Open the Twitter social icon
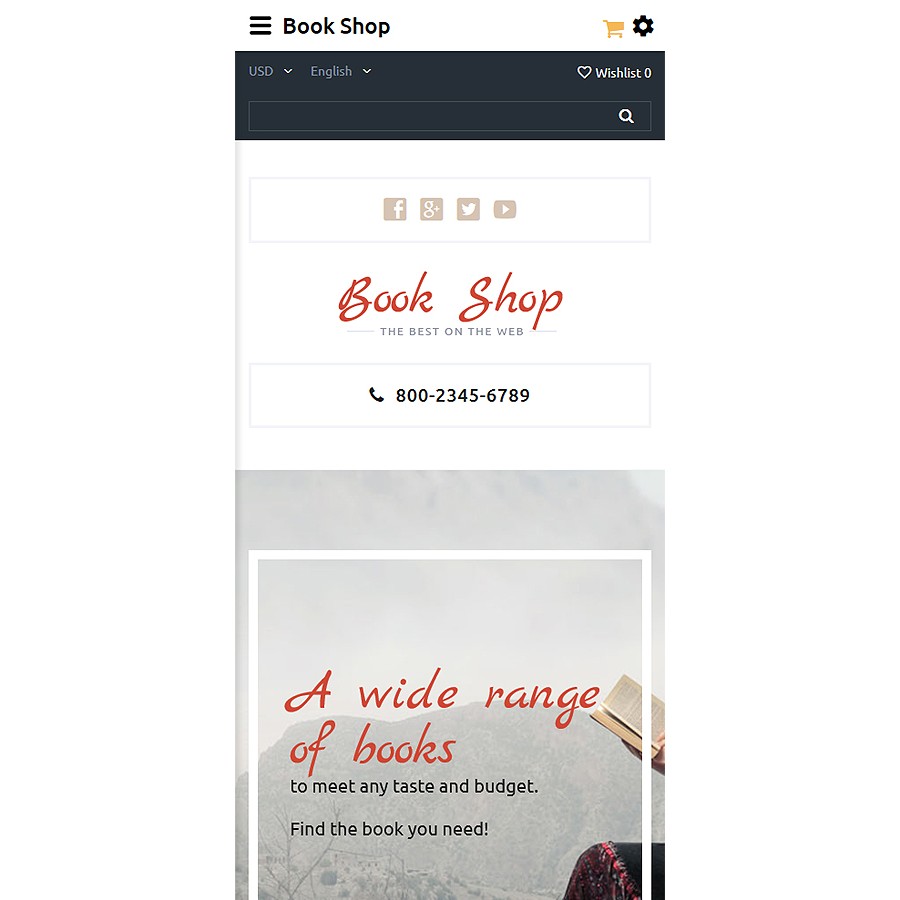 coord(468,210)
